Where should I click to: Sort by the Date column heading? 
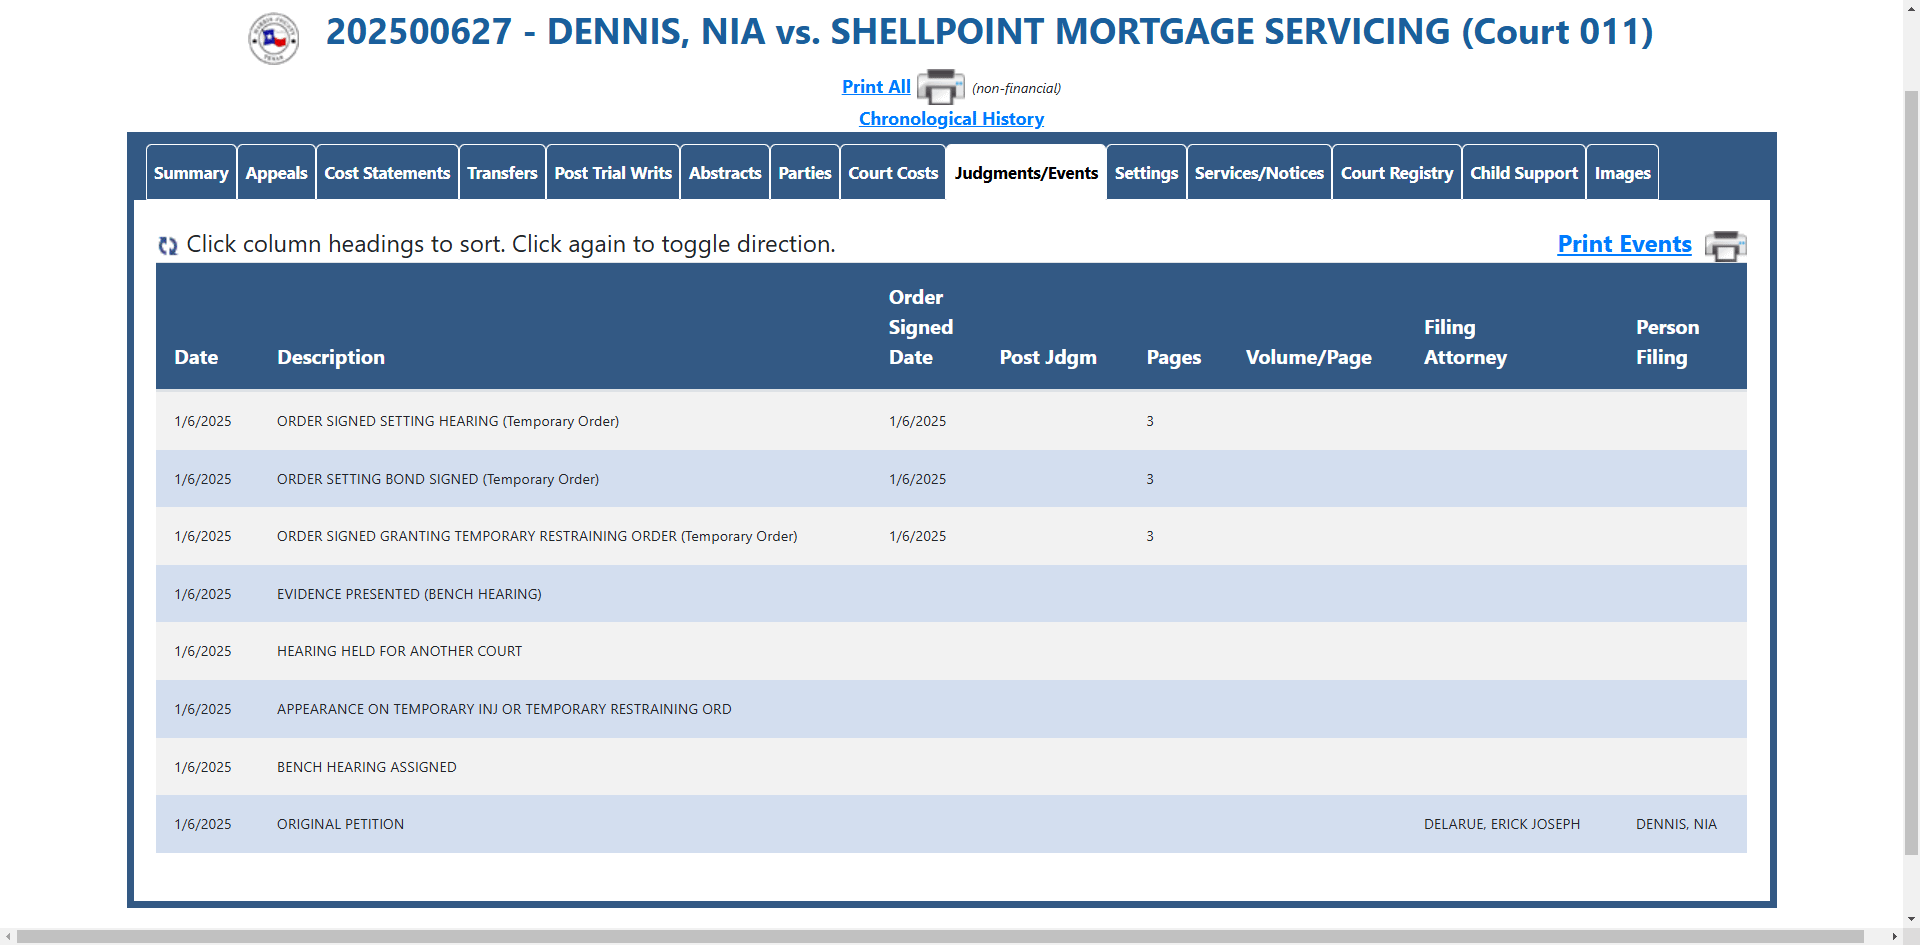pos(196,357)
